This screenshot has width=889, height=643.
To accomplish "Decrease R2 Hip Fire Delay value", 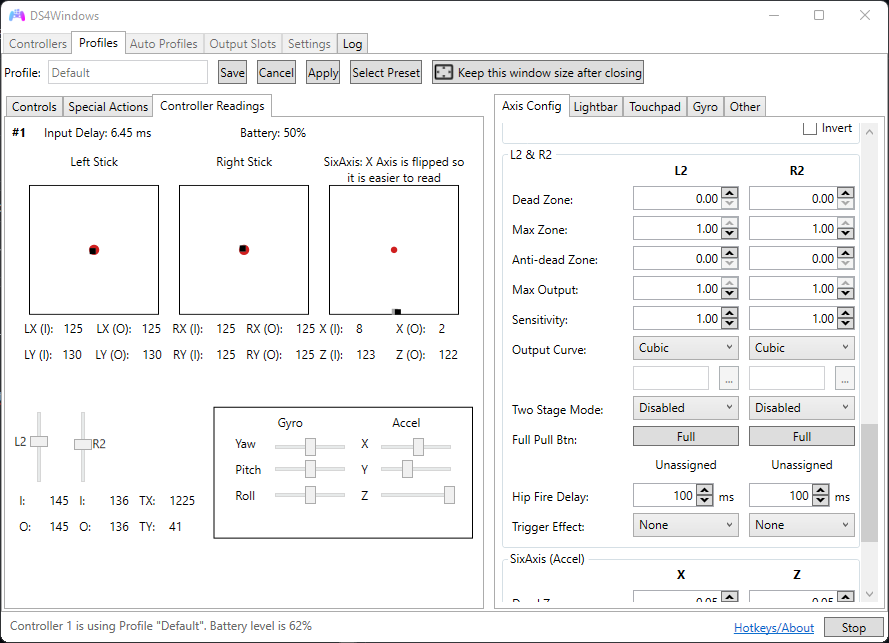I will tap(821, 501).
